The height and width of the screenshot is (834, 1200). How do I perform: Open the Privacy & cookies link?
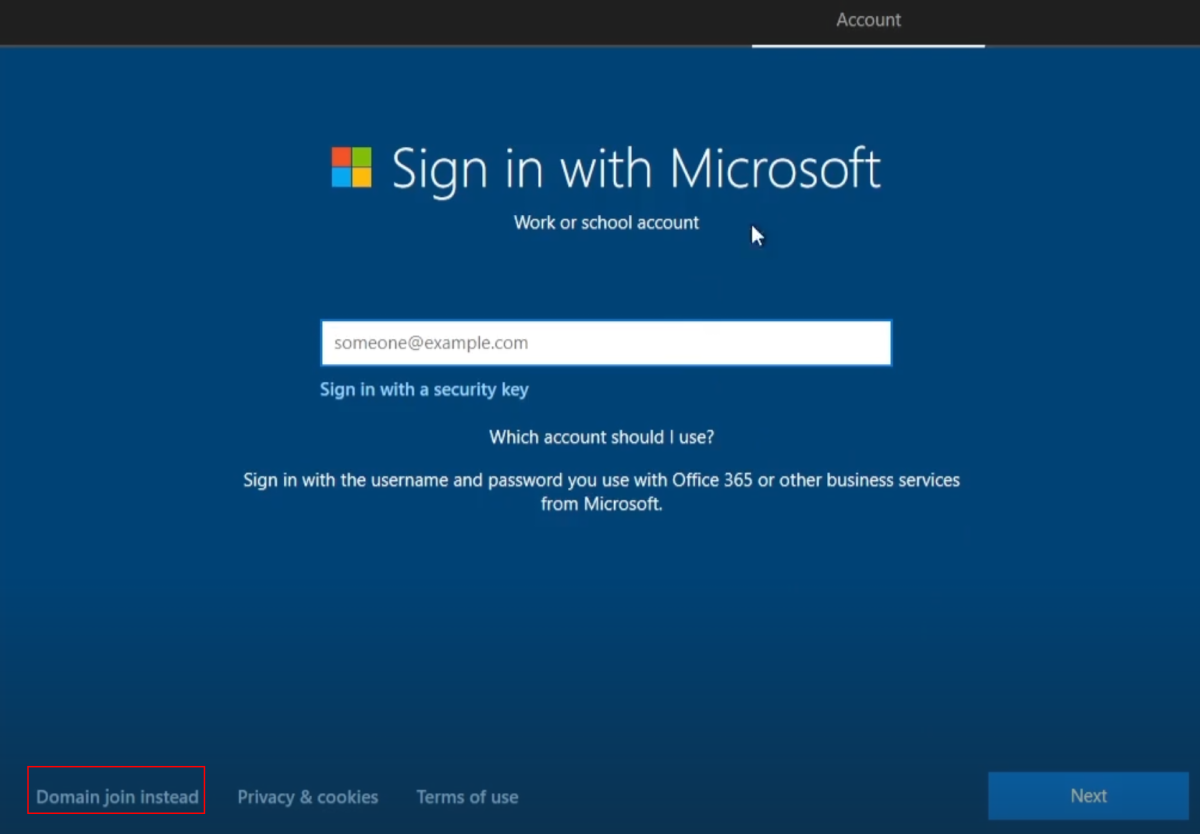307,797
